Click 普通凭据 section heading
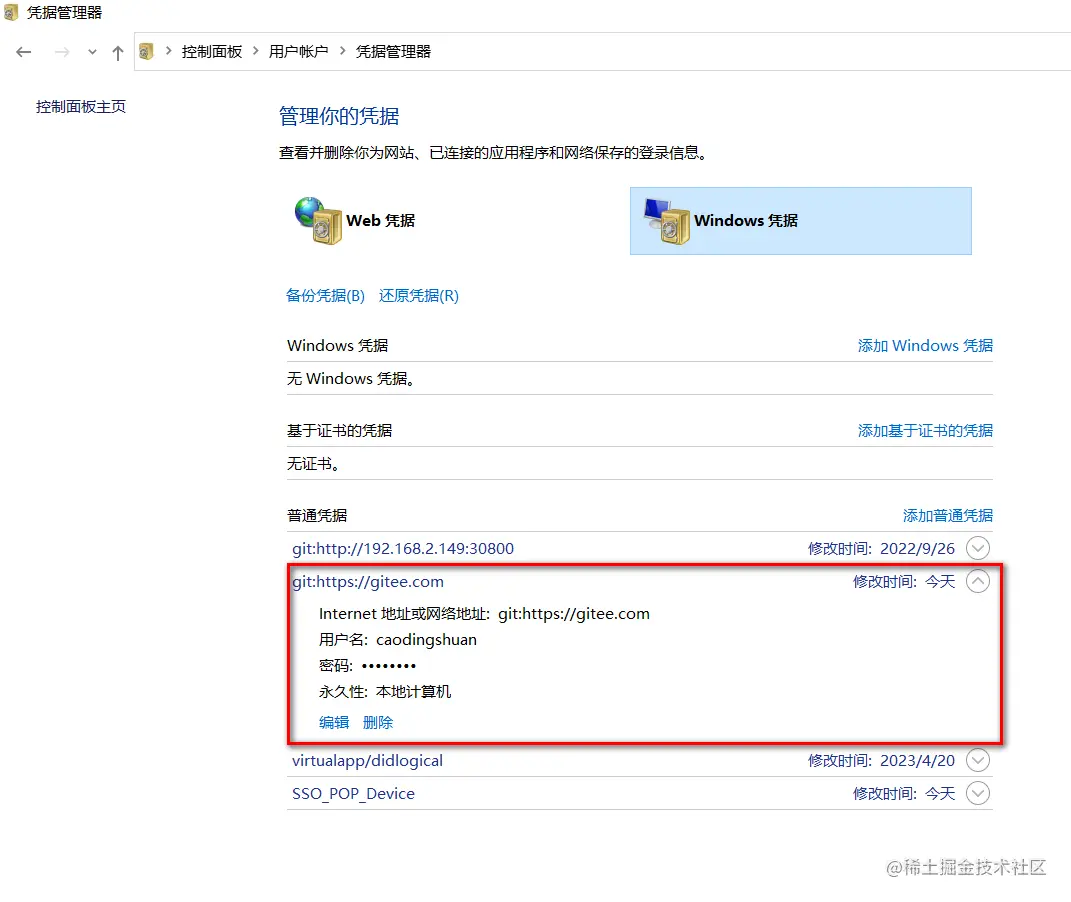Image resolution: width=1071 pixels, height=902 pixels. tap(317, 516)
